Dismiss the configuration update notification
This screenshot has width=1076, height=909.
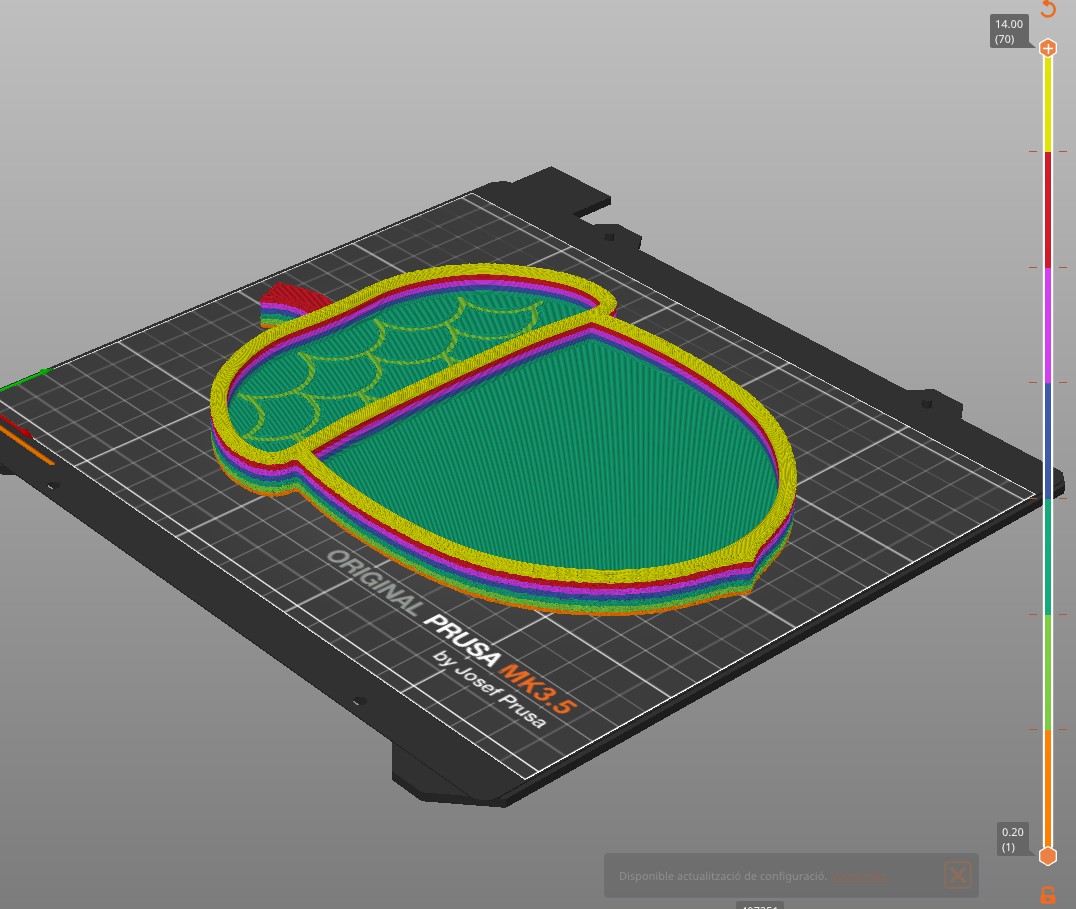(958, 875)
